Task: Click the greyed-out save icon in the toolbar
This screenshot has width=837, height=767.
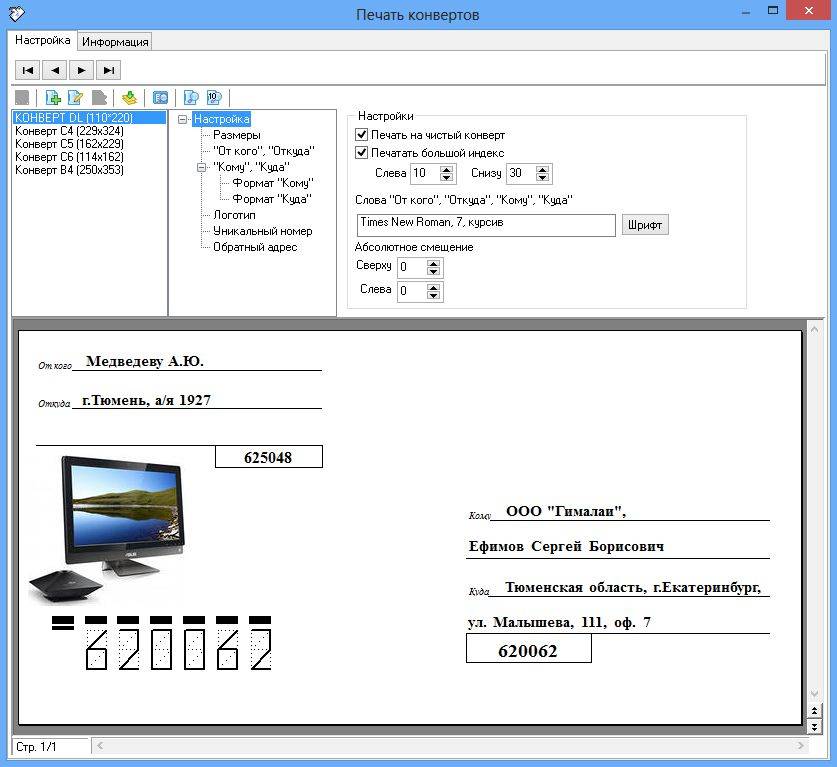Action: tap(22, 98)
